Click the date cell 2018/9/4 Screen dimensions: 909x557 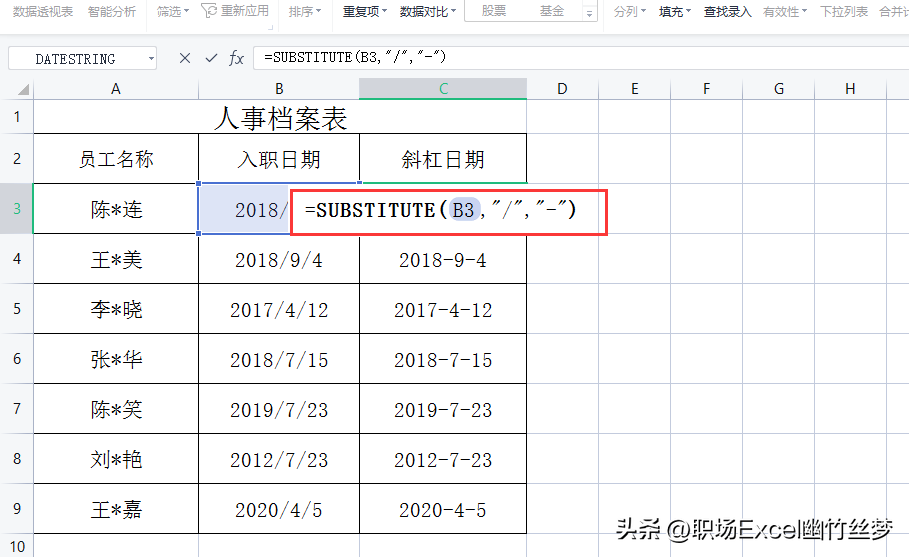point(279,259)
